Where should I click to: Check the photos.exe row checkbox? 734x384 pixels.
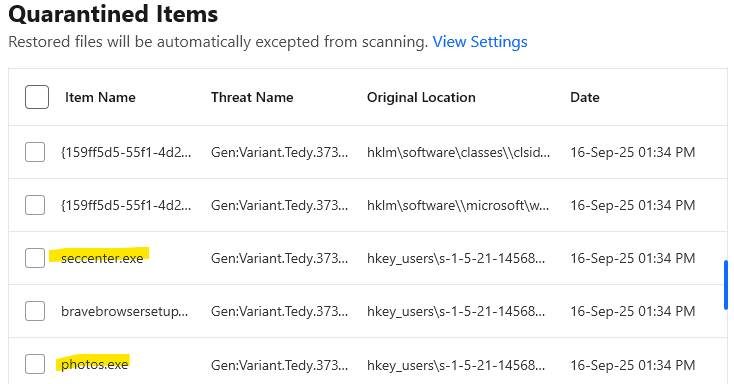35,364
